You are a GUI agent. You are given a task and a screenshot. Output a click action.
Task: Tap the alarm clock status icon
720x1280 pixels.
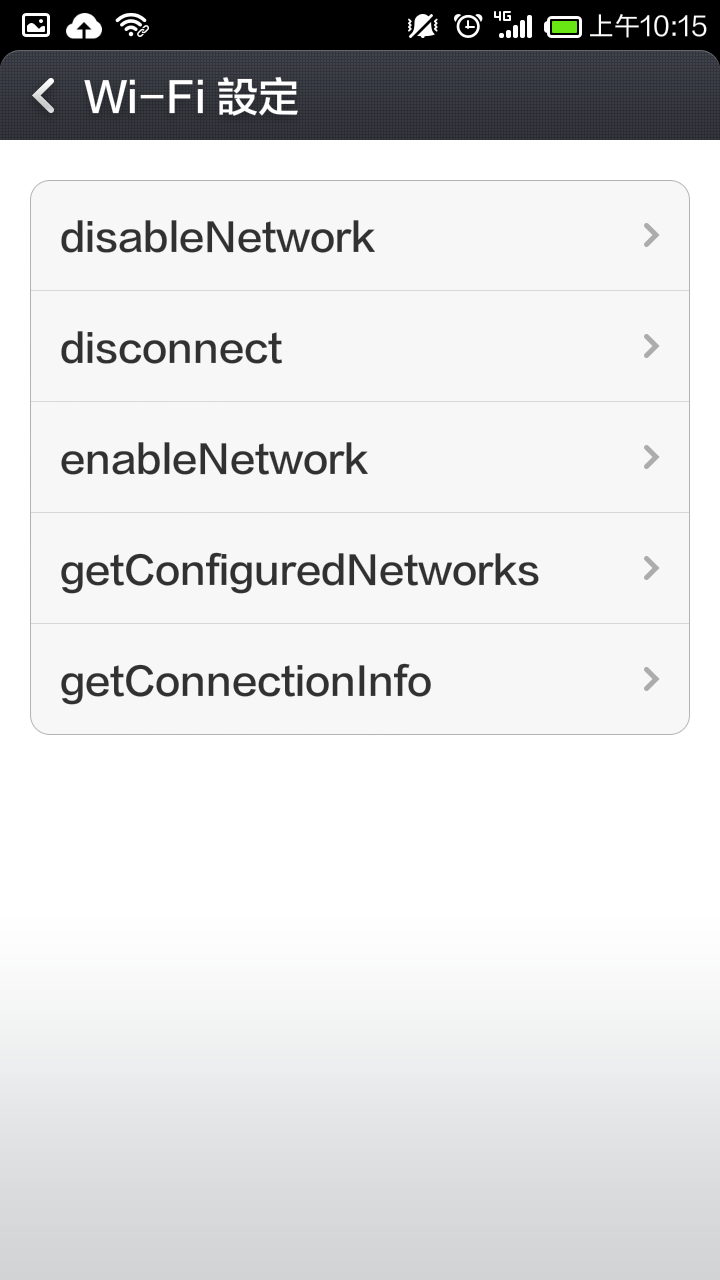click(x=468, y=26)
